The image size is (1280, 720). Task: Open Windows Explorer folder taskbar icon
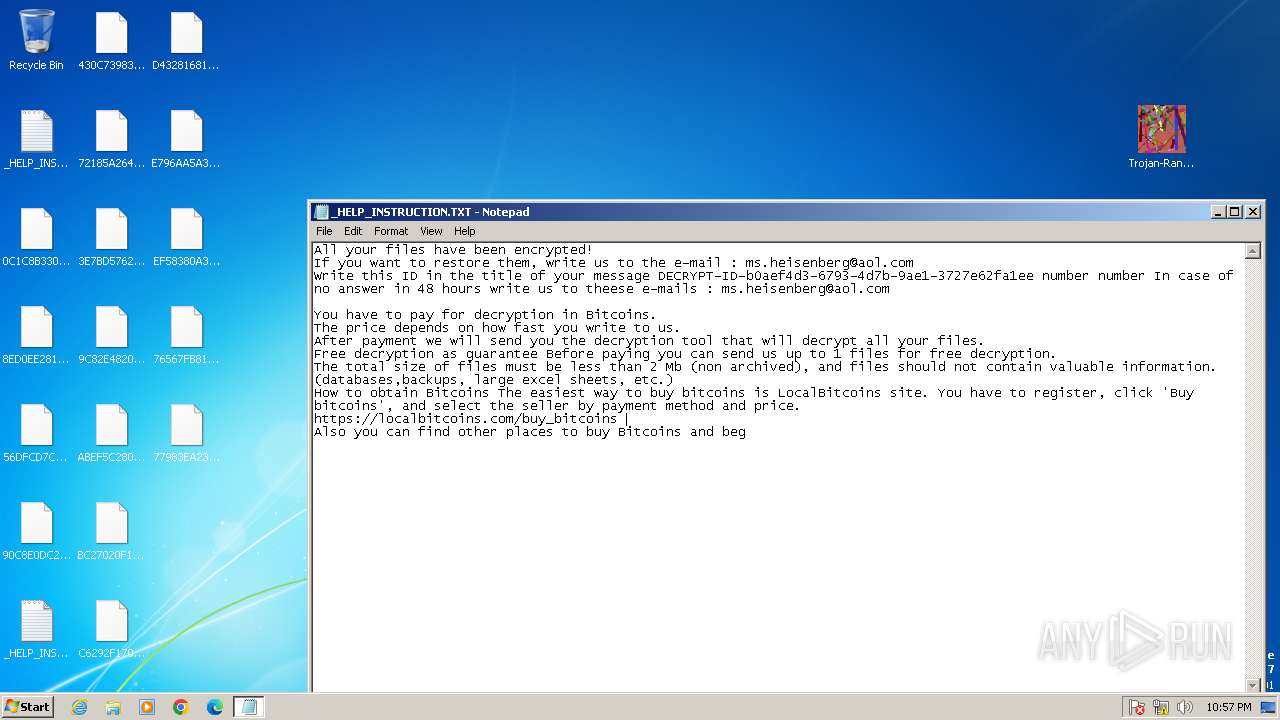[113, 707]
